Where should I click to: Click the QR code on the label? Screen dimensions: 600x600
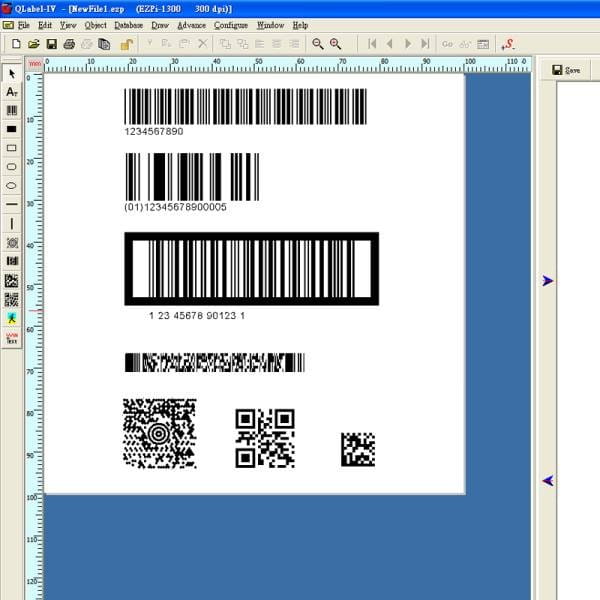[265, 438]
